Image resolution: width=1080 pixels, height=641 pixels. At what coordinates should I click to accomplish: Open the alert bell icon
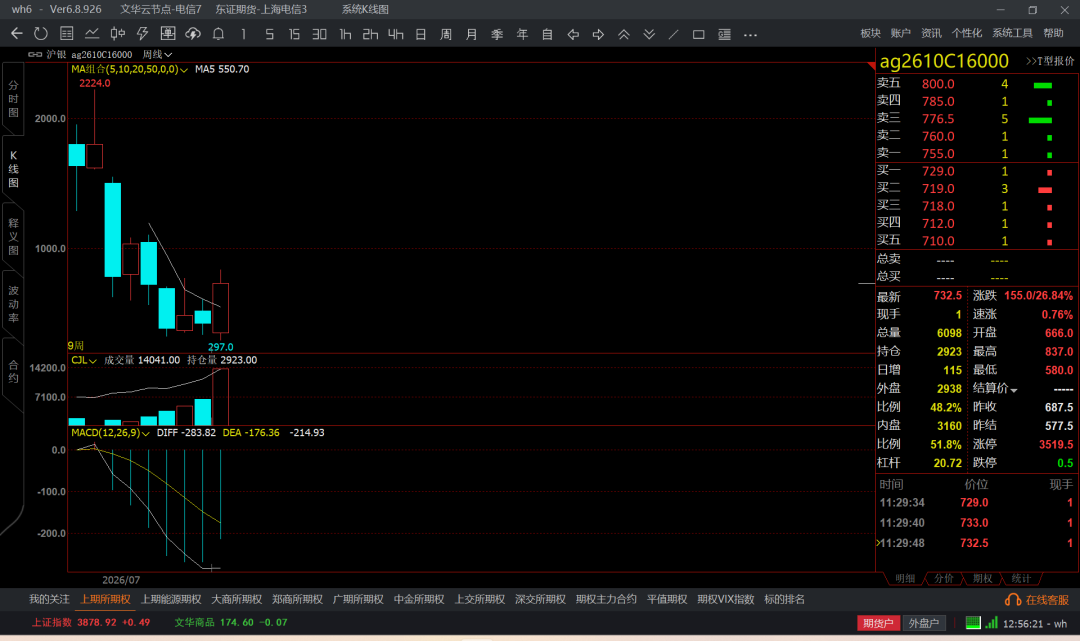coord(218,34)
